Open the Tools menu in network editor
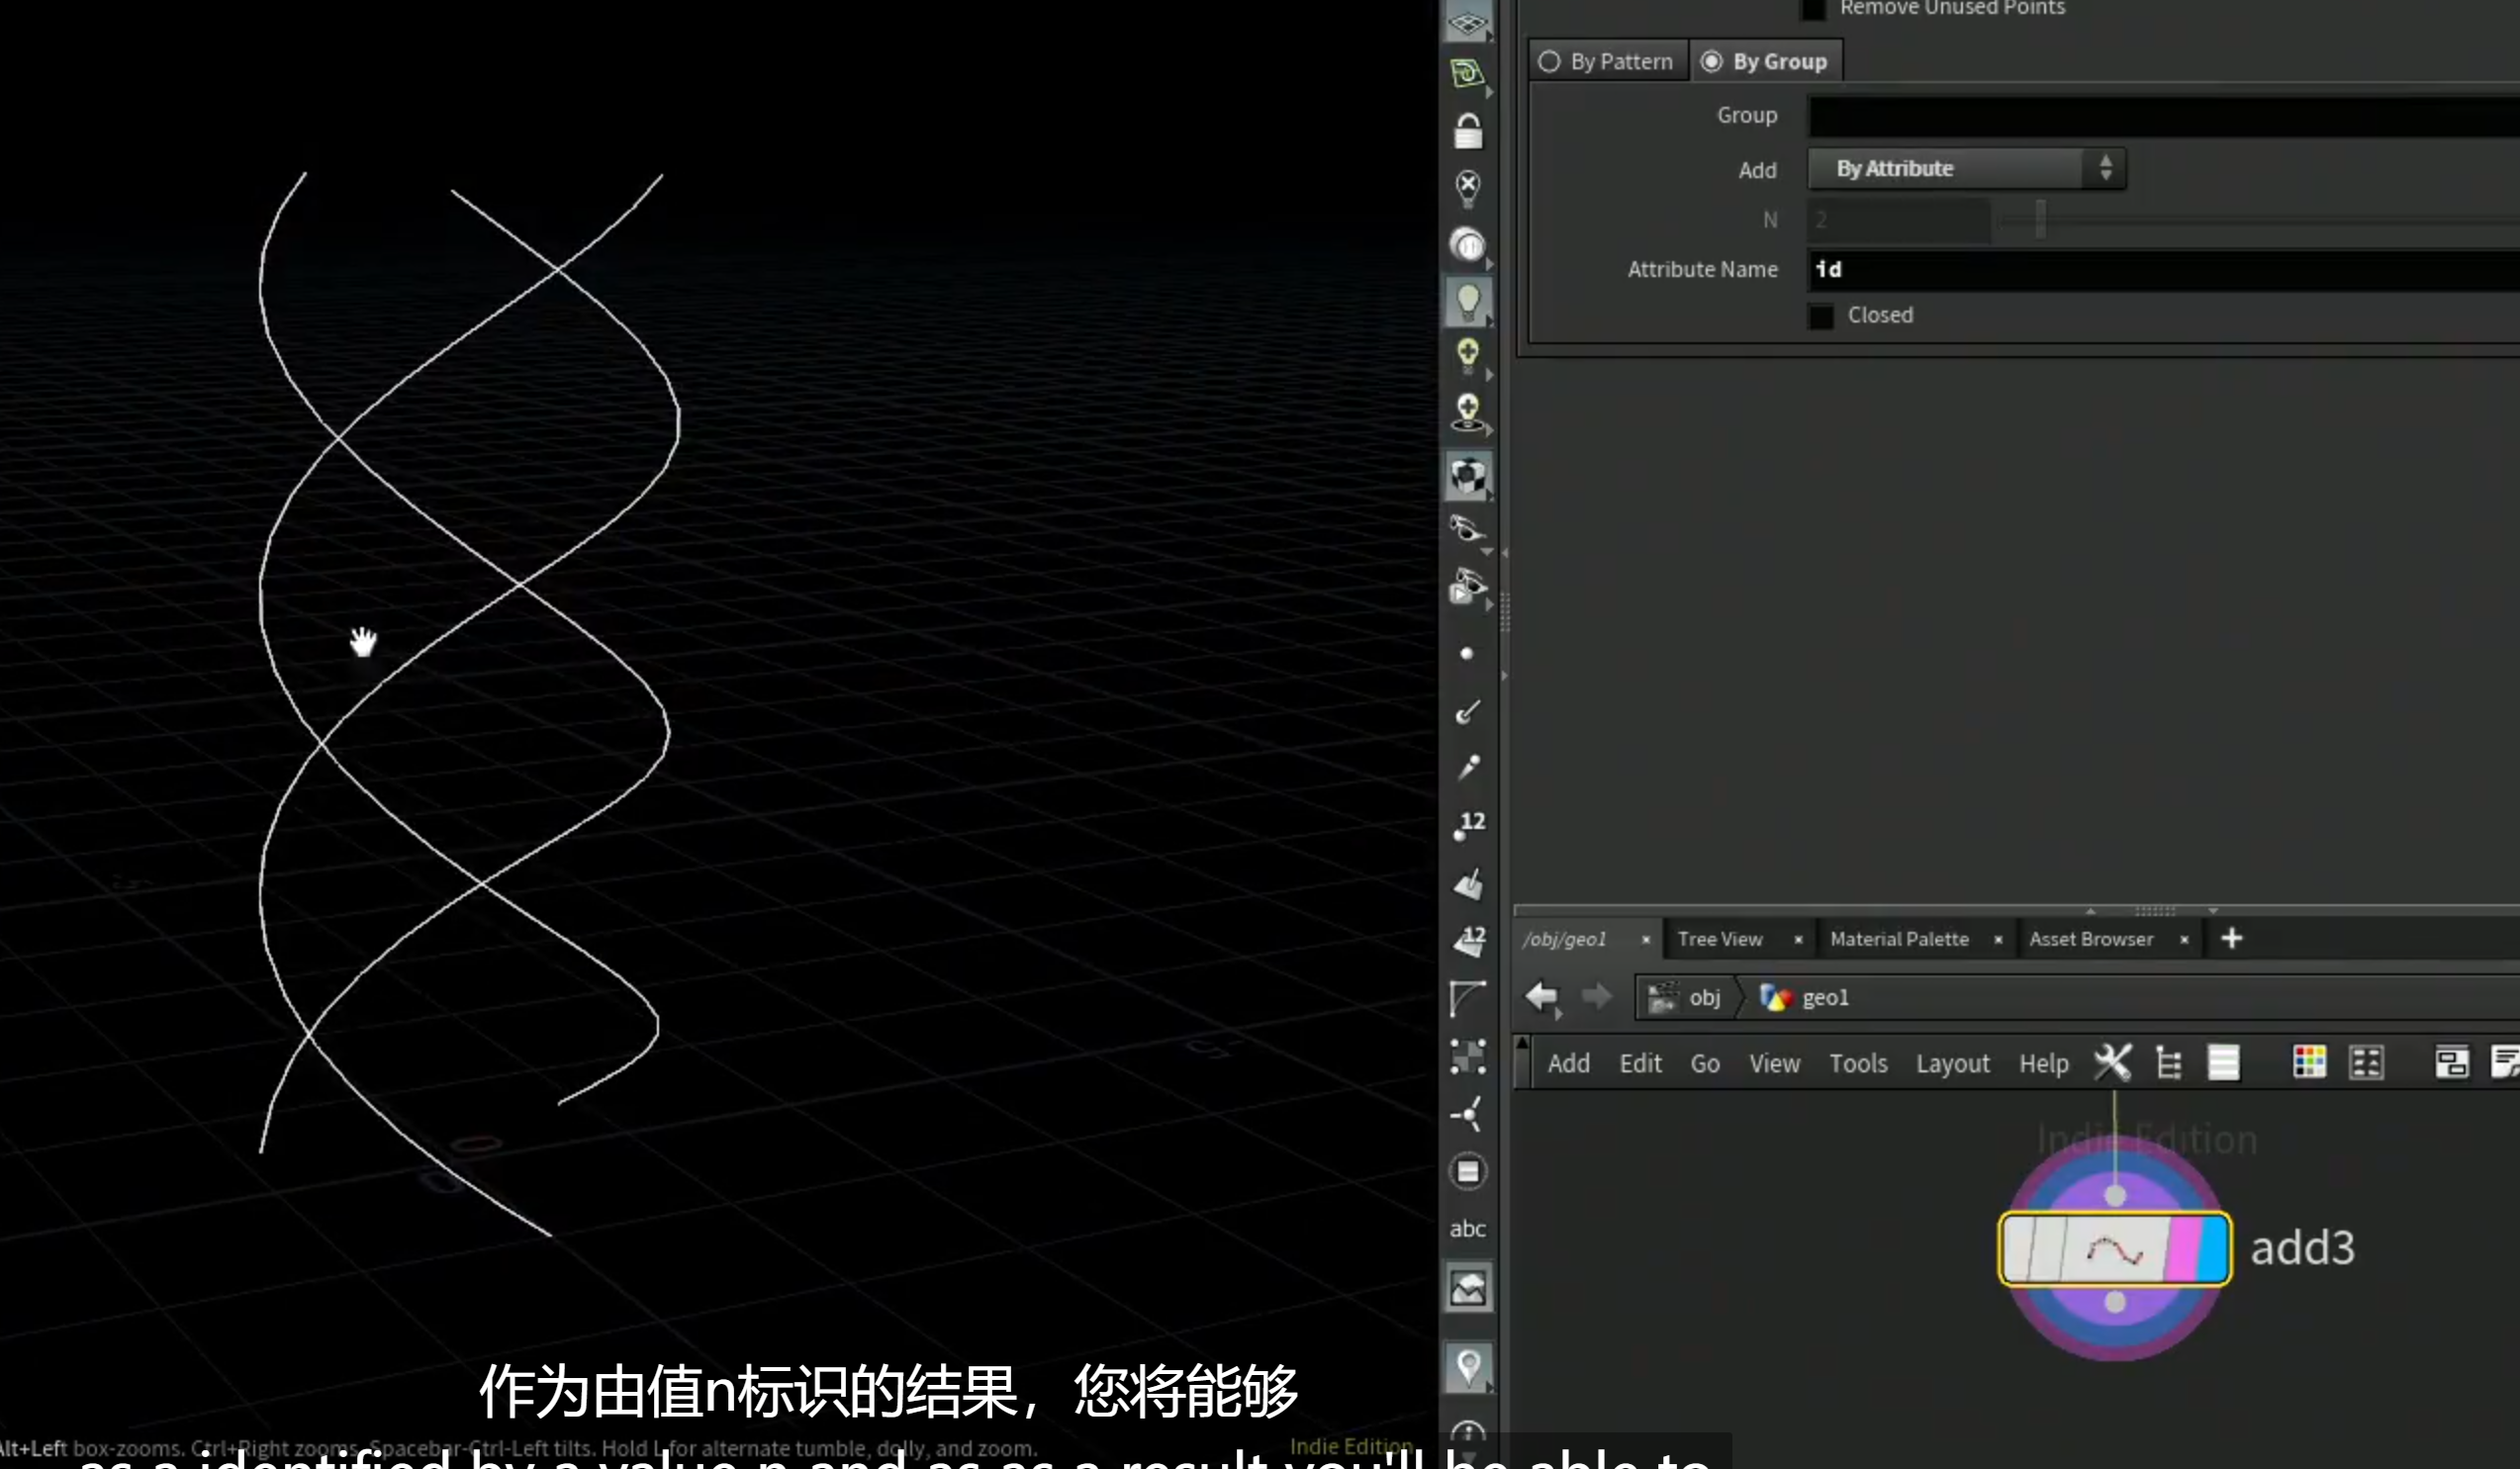This screenshot has width=2520, height=1469. point(1858,1064)
